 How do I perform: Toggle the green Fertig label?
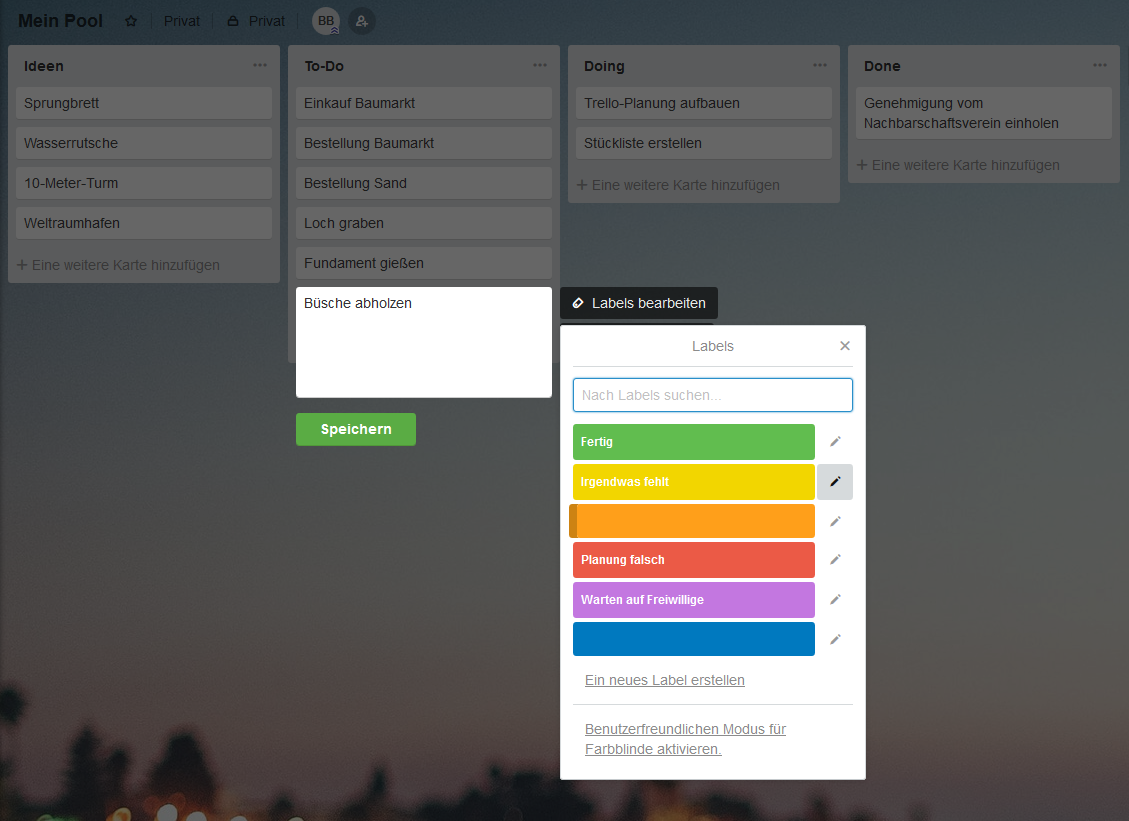pyautogui.click(x=693, y=441)
